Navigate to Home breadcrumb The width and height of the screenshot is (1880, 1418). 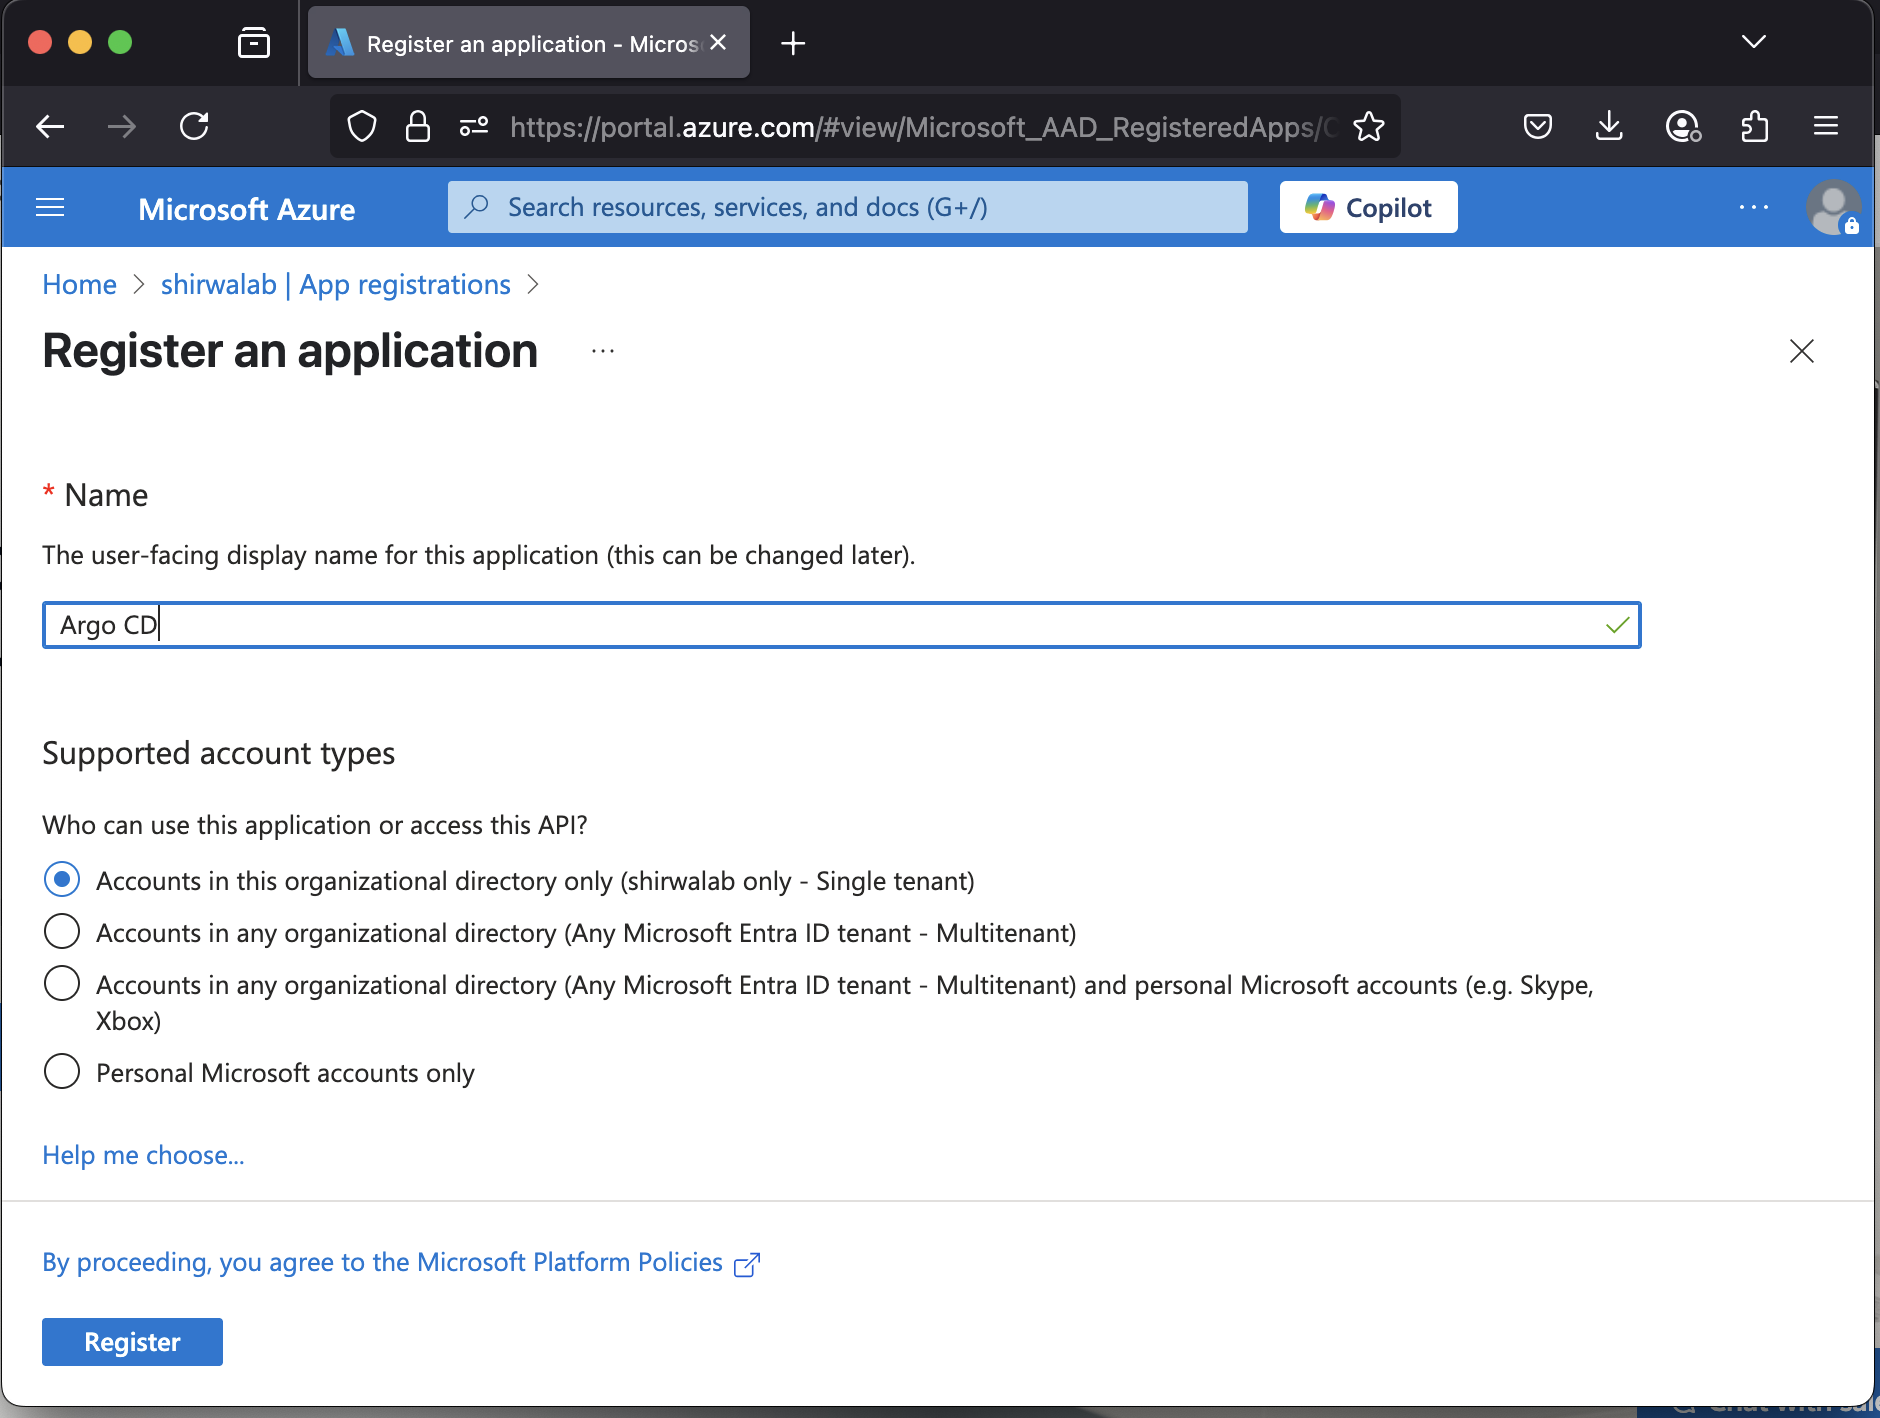pos(80,285)
